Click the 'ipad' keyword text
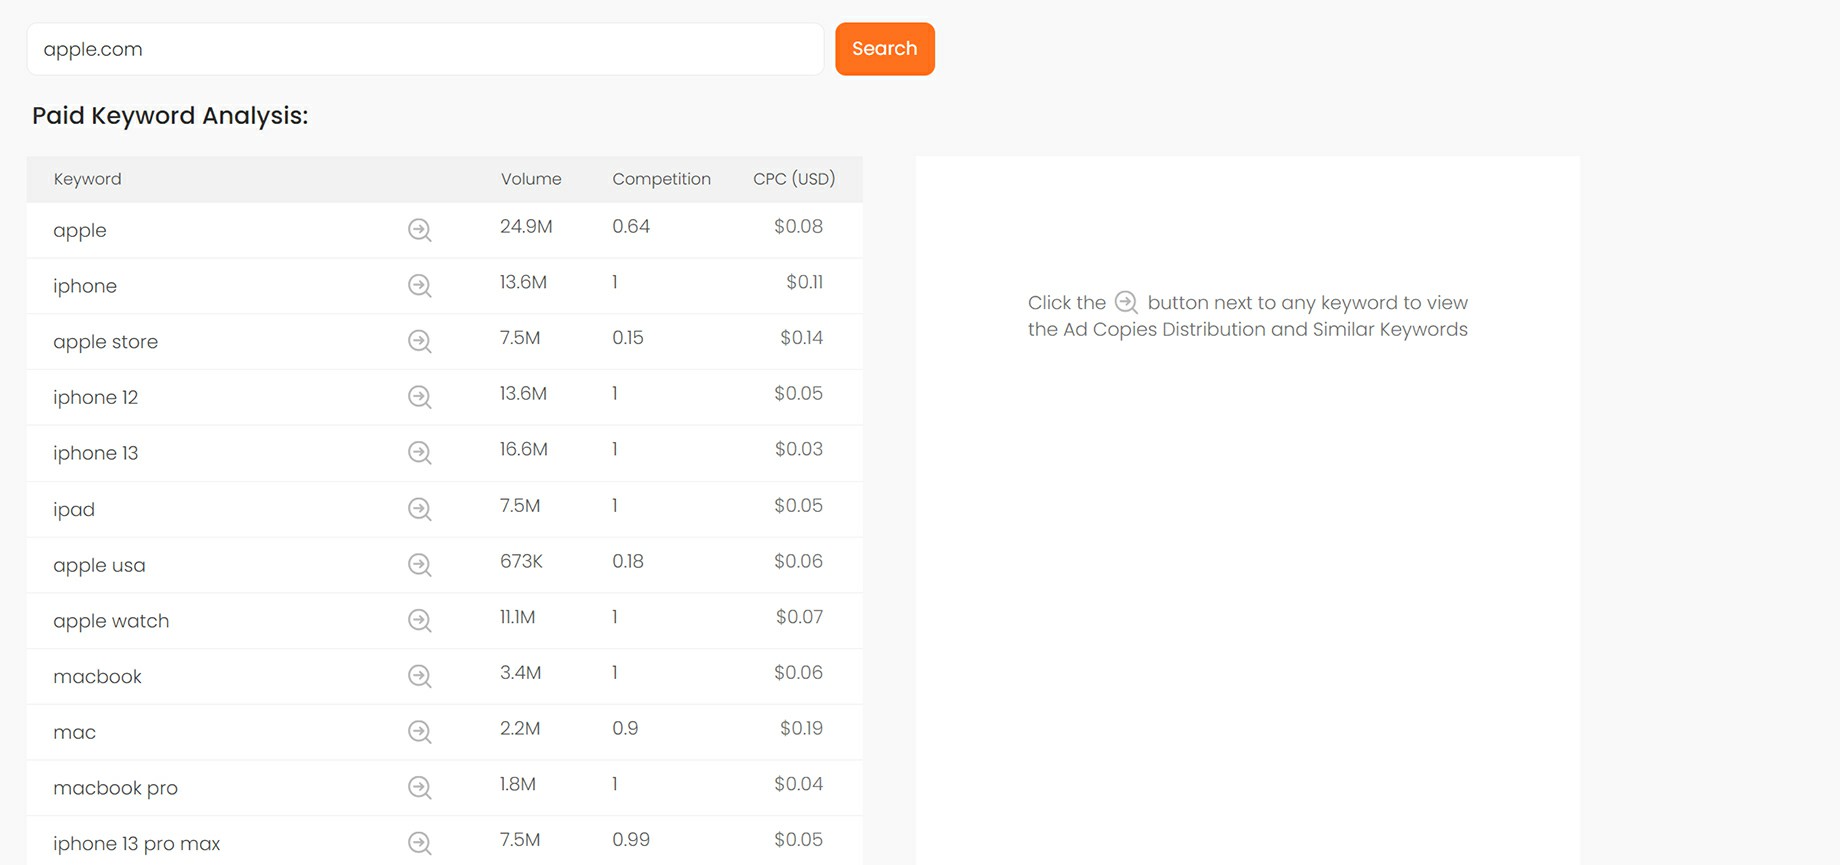 [x=74, y=510]
